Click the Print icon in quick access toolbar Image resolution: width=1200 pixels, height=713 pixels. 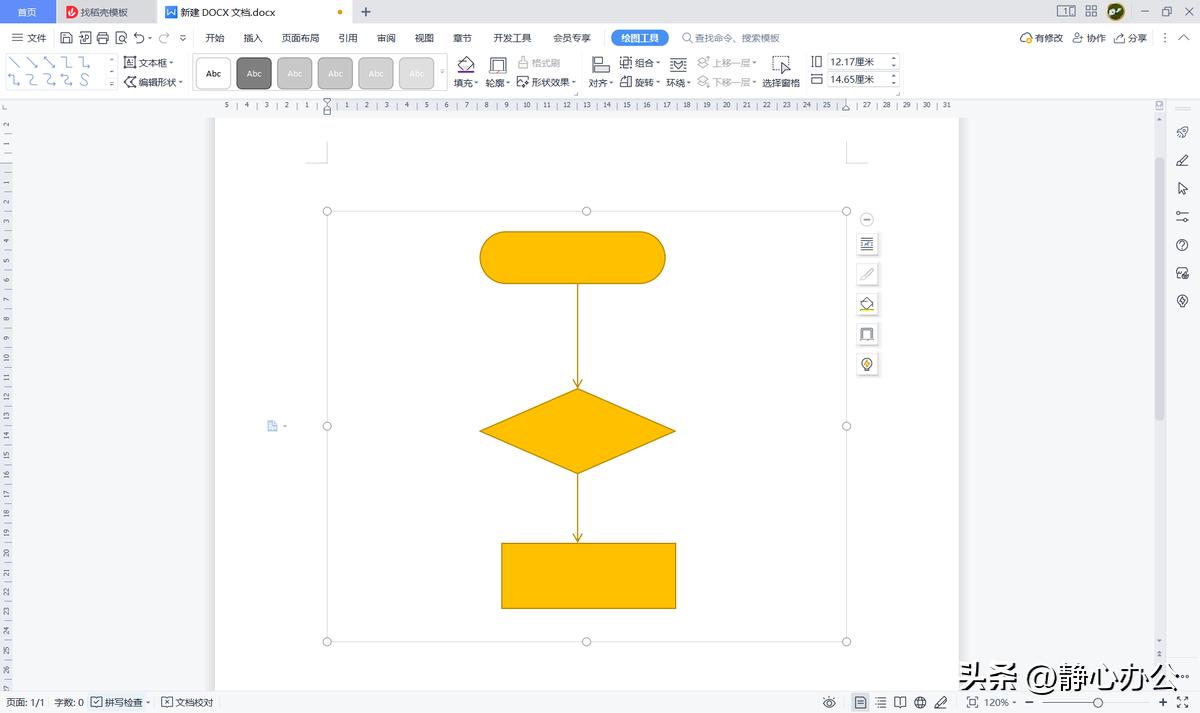tap(102, 38)
